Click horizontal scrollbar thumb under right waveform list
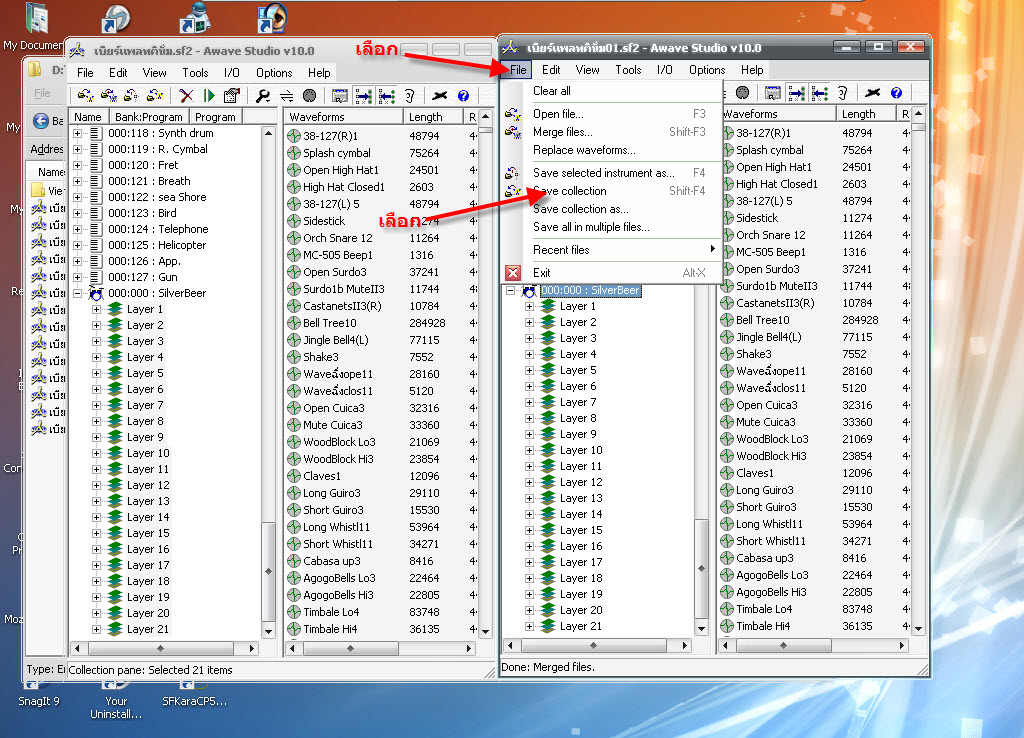 pyautogui.click(x=784, y=645)
